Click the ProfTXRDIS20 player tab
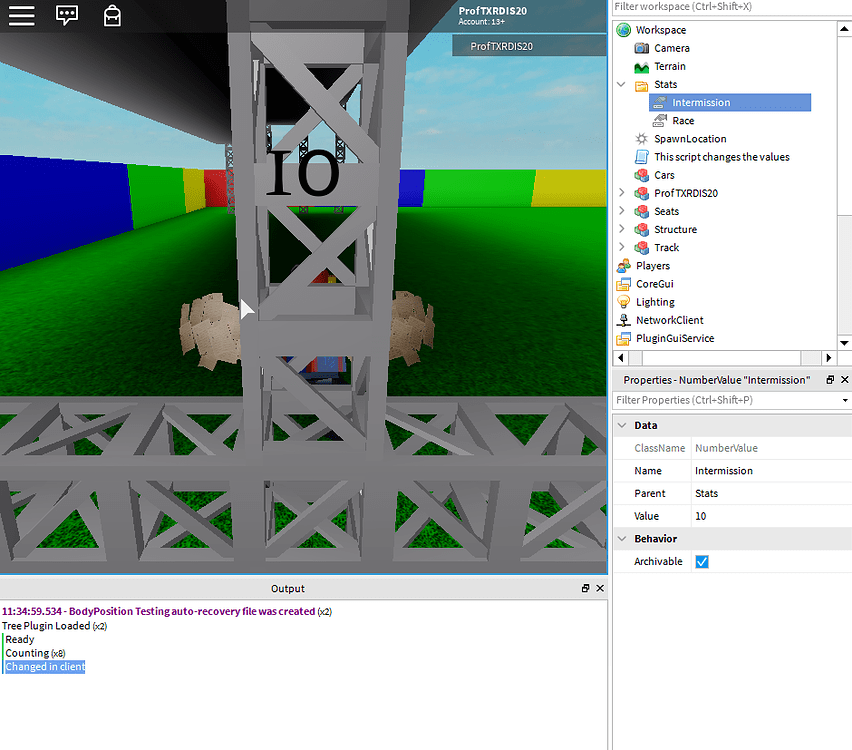The width and height of the screenshot is (852, 750). (528, 45)
